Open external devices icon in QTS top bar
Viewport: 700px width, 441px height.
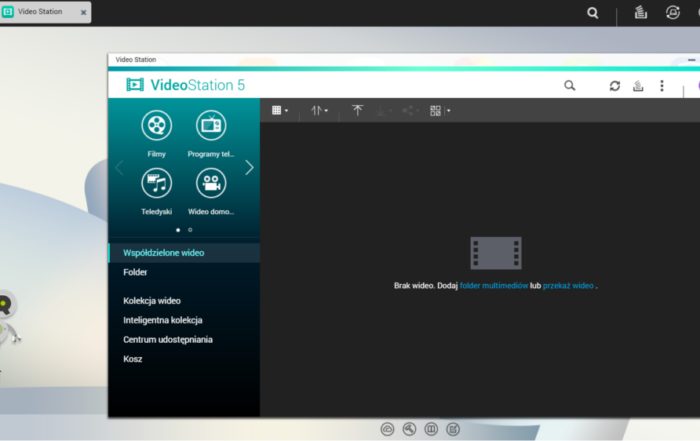coord(673,12)
